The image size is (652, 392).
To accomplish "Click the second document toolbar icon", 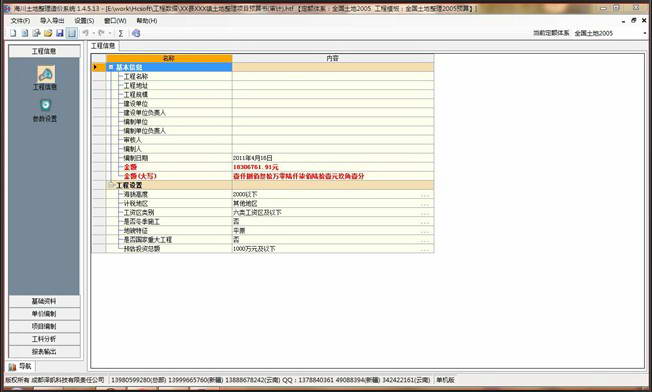I will tap(25, 33).
